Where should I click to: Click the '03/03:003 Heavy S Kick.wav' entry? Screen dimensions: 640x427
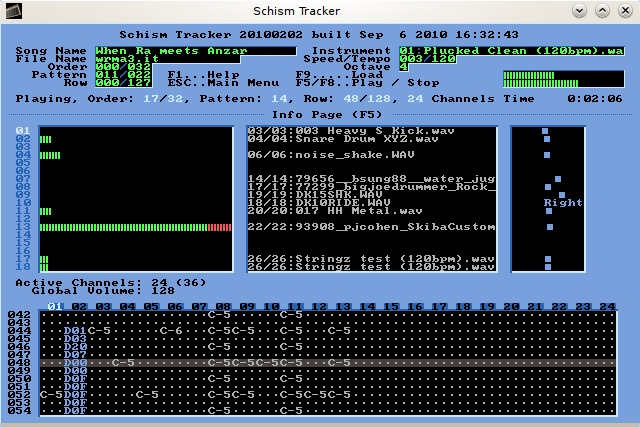[351, 131]
